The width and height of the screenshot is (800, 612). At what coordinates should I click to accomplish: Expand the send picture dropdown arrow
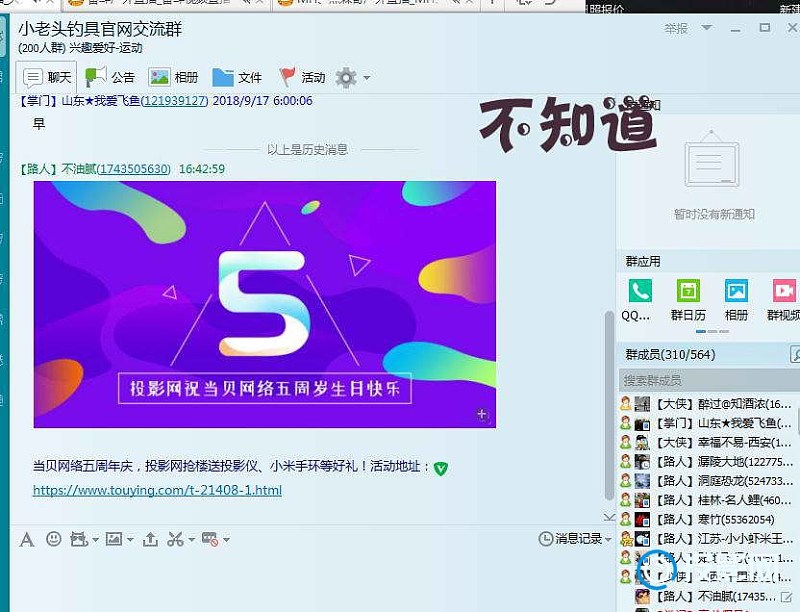point(130,539)
